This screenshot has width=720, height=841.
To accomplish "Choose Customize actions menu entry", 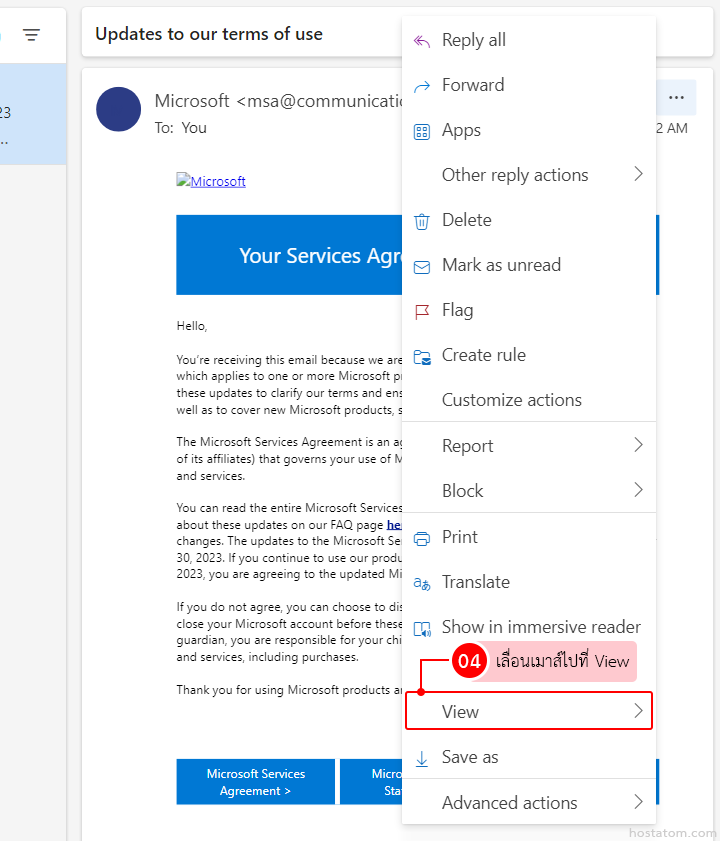I will pyautogui.click(x=511, y=400).
